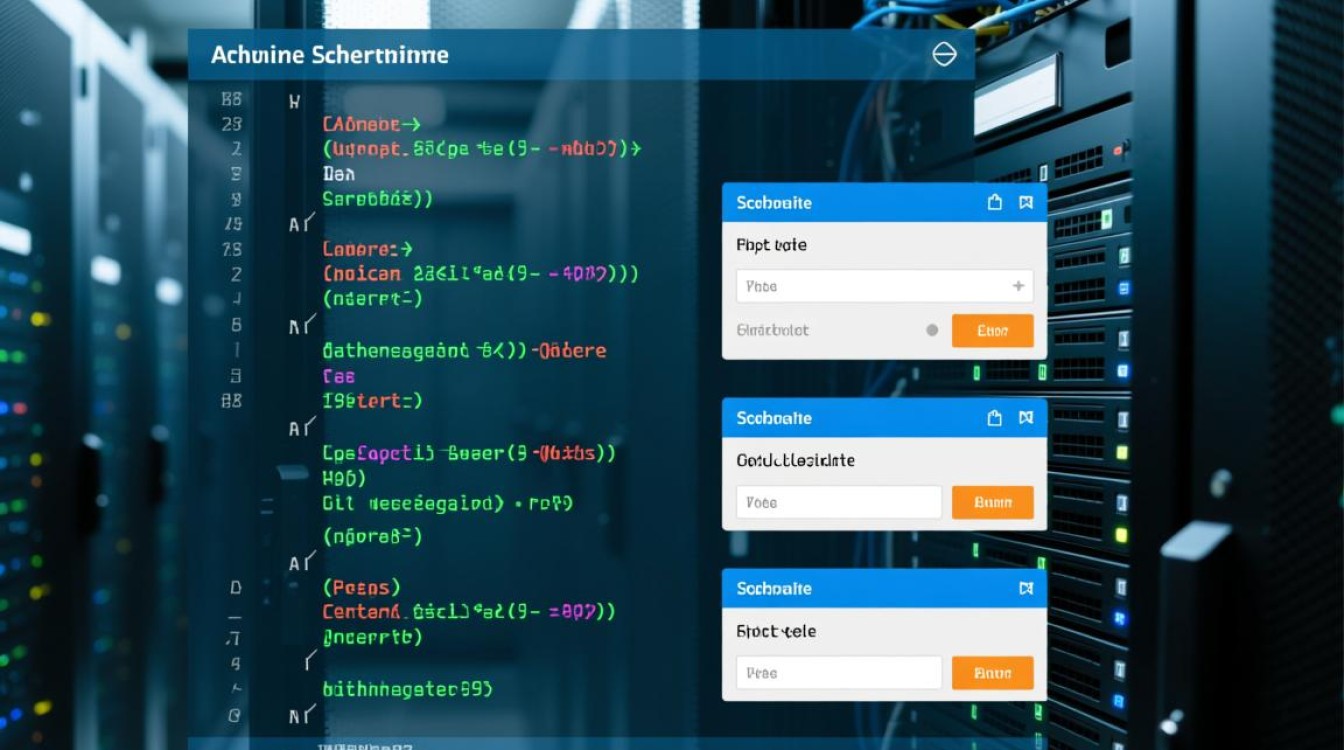Select the header title of the bottom Scohoalte panel

(773, 589)
